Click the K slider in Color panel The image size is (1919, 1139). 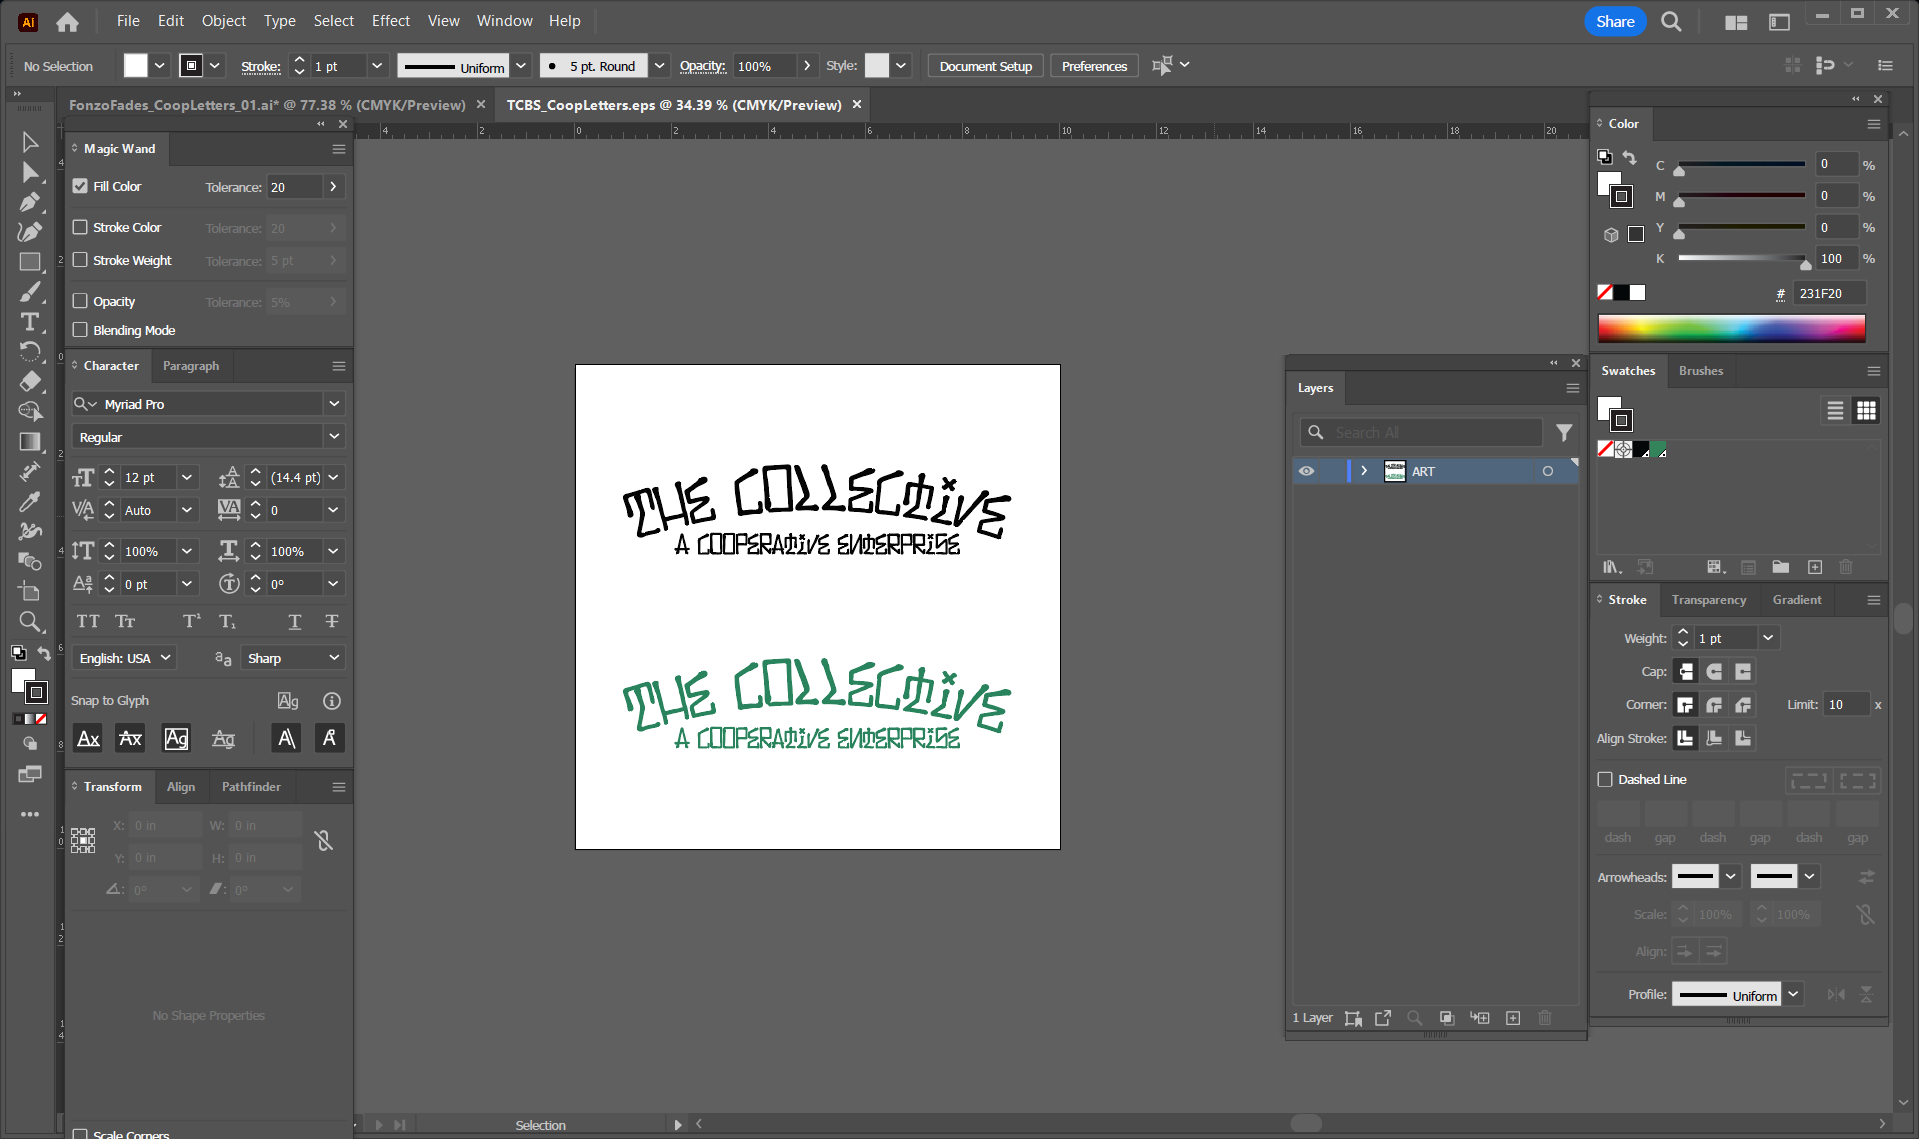point(1742,259)
